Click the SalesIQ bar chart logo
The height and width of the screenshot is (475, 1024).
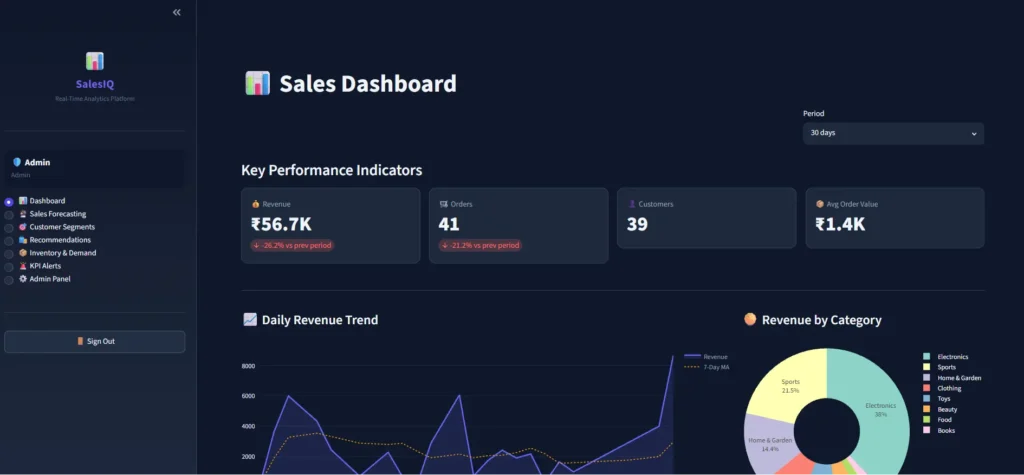pyautogui.click(x=95, y=61)
